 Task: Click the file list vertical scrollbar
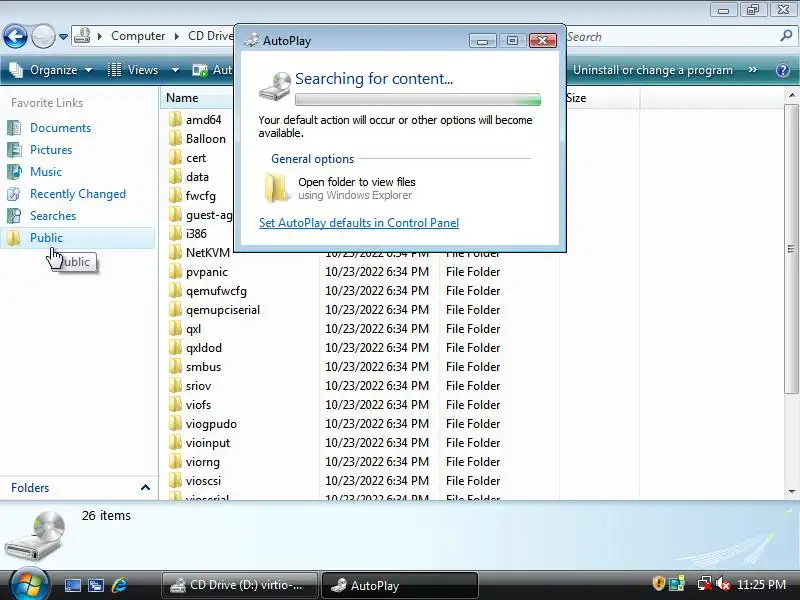791,248
